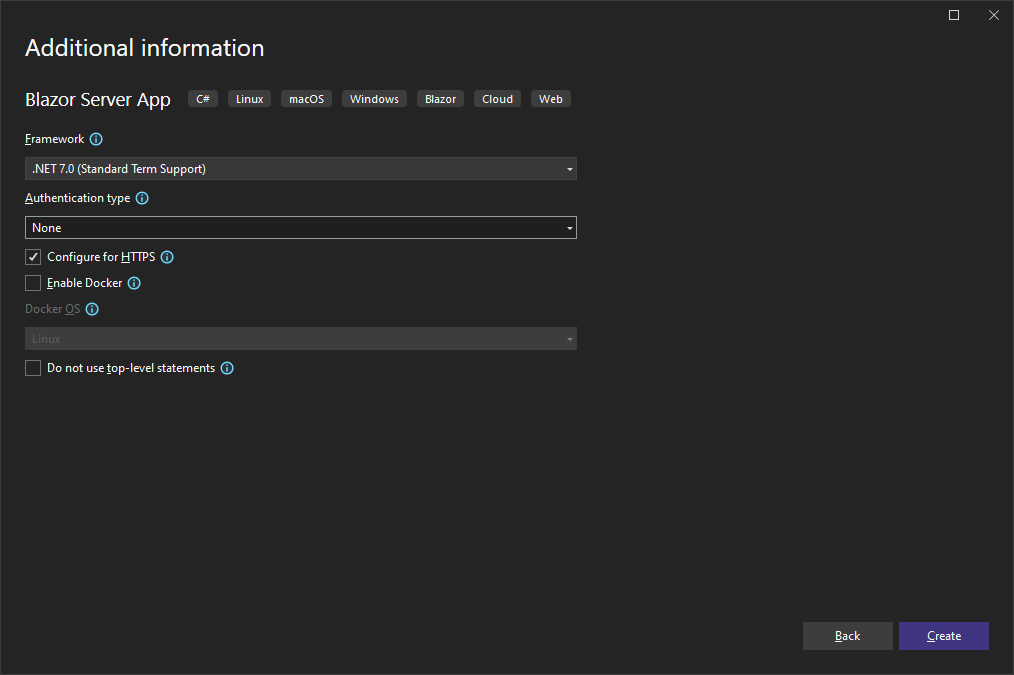Maximize the dialog window

(954, 15)
